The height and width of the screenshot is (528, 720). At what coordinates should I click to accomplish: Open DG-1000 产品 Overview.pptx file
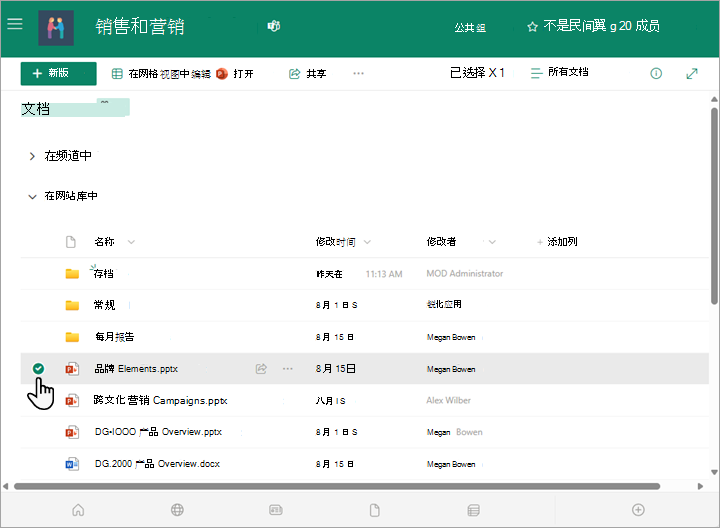point(158,432)
